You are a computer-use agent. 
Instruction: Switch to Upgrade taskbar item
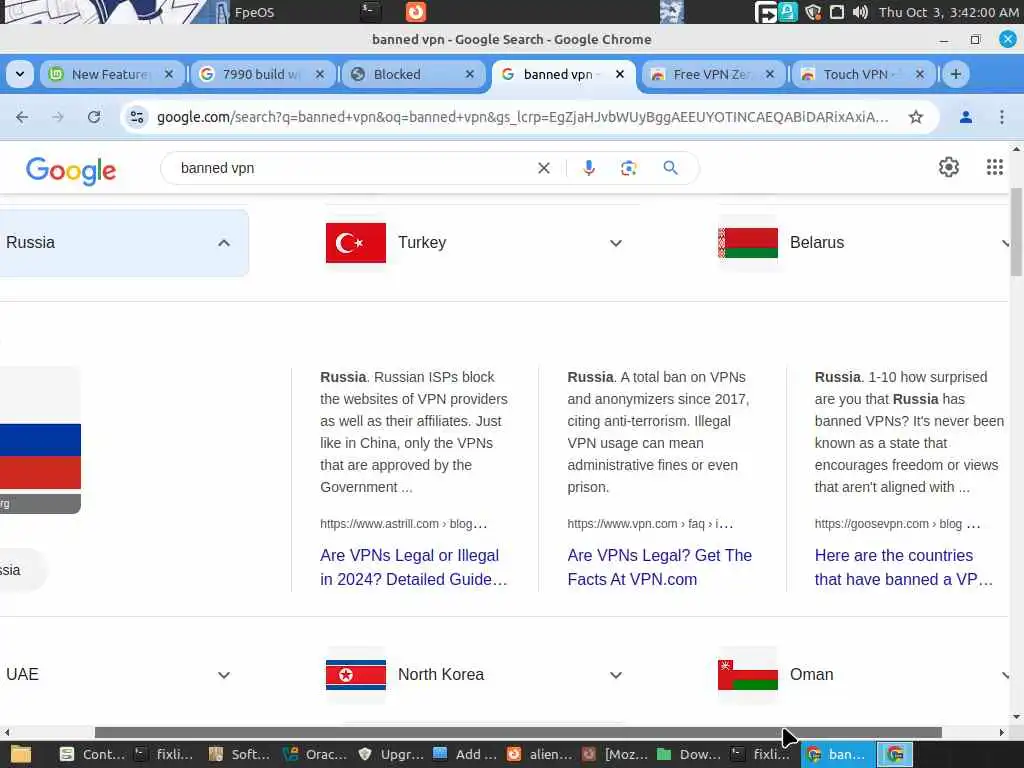click(x=391, y=754)
